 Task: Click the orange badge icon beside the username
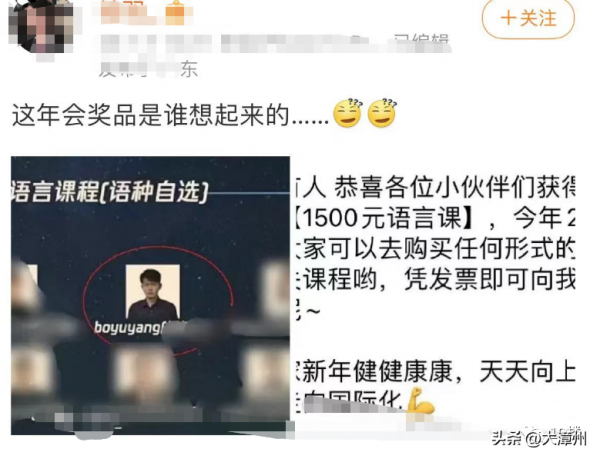(x=175, y=13)
